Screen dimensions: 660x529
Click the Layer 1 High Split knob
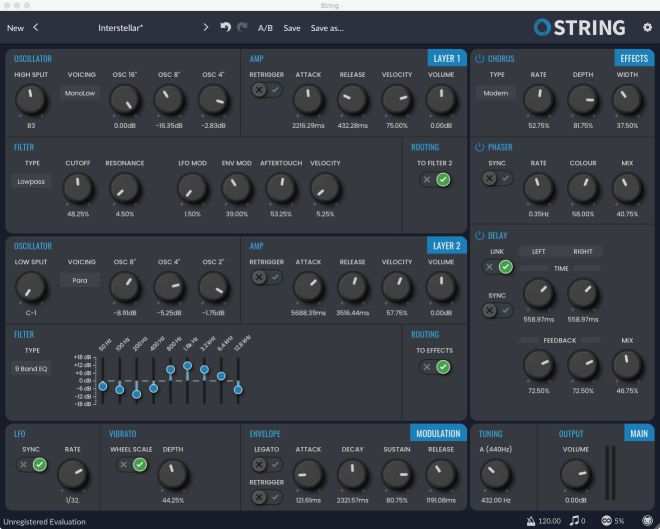pos(31,100)
